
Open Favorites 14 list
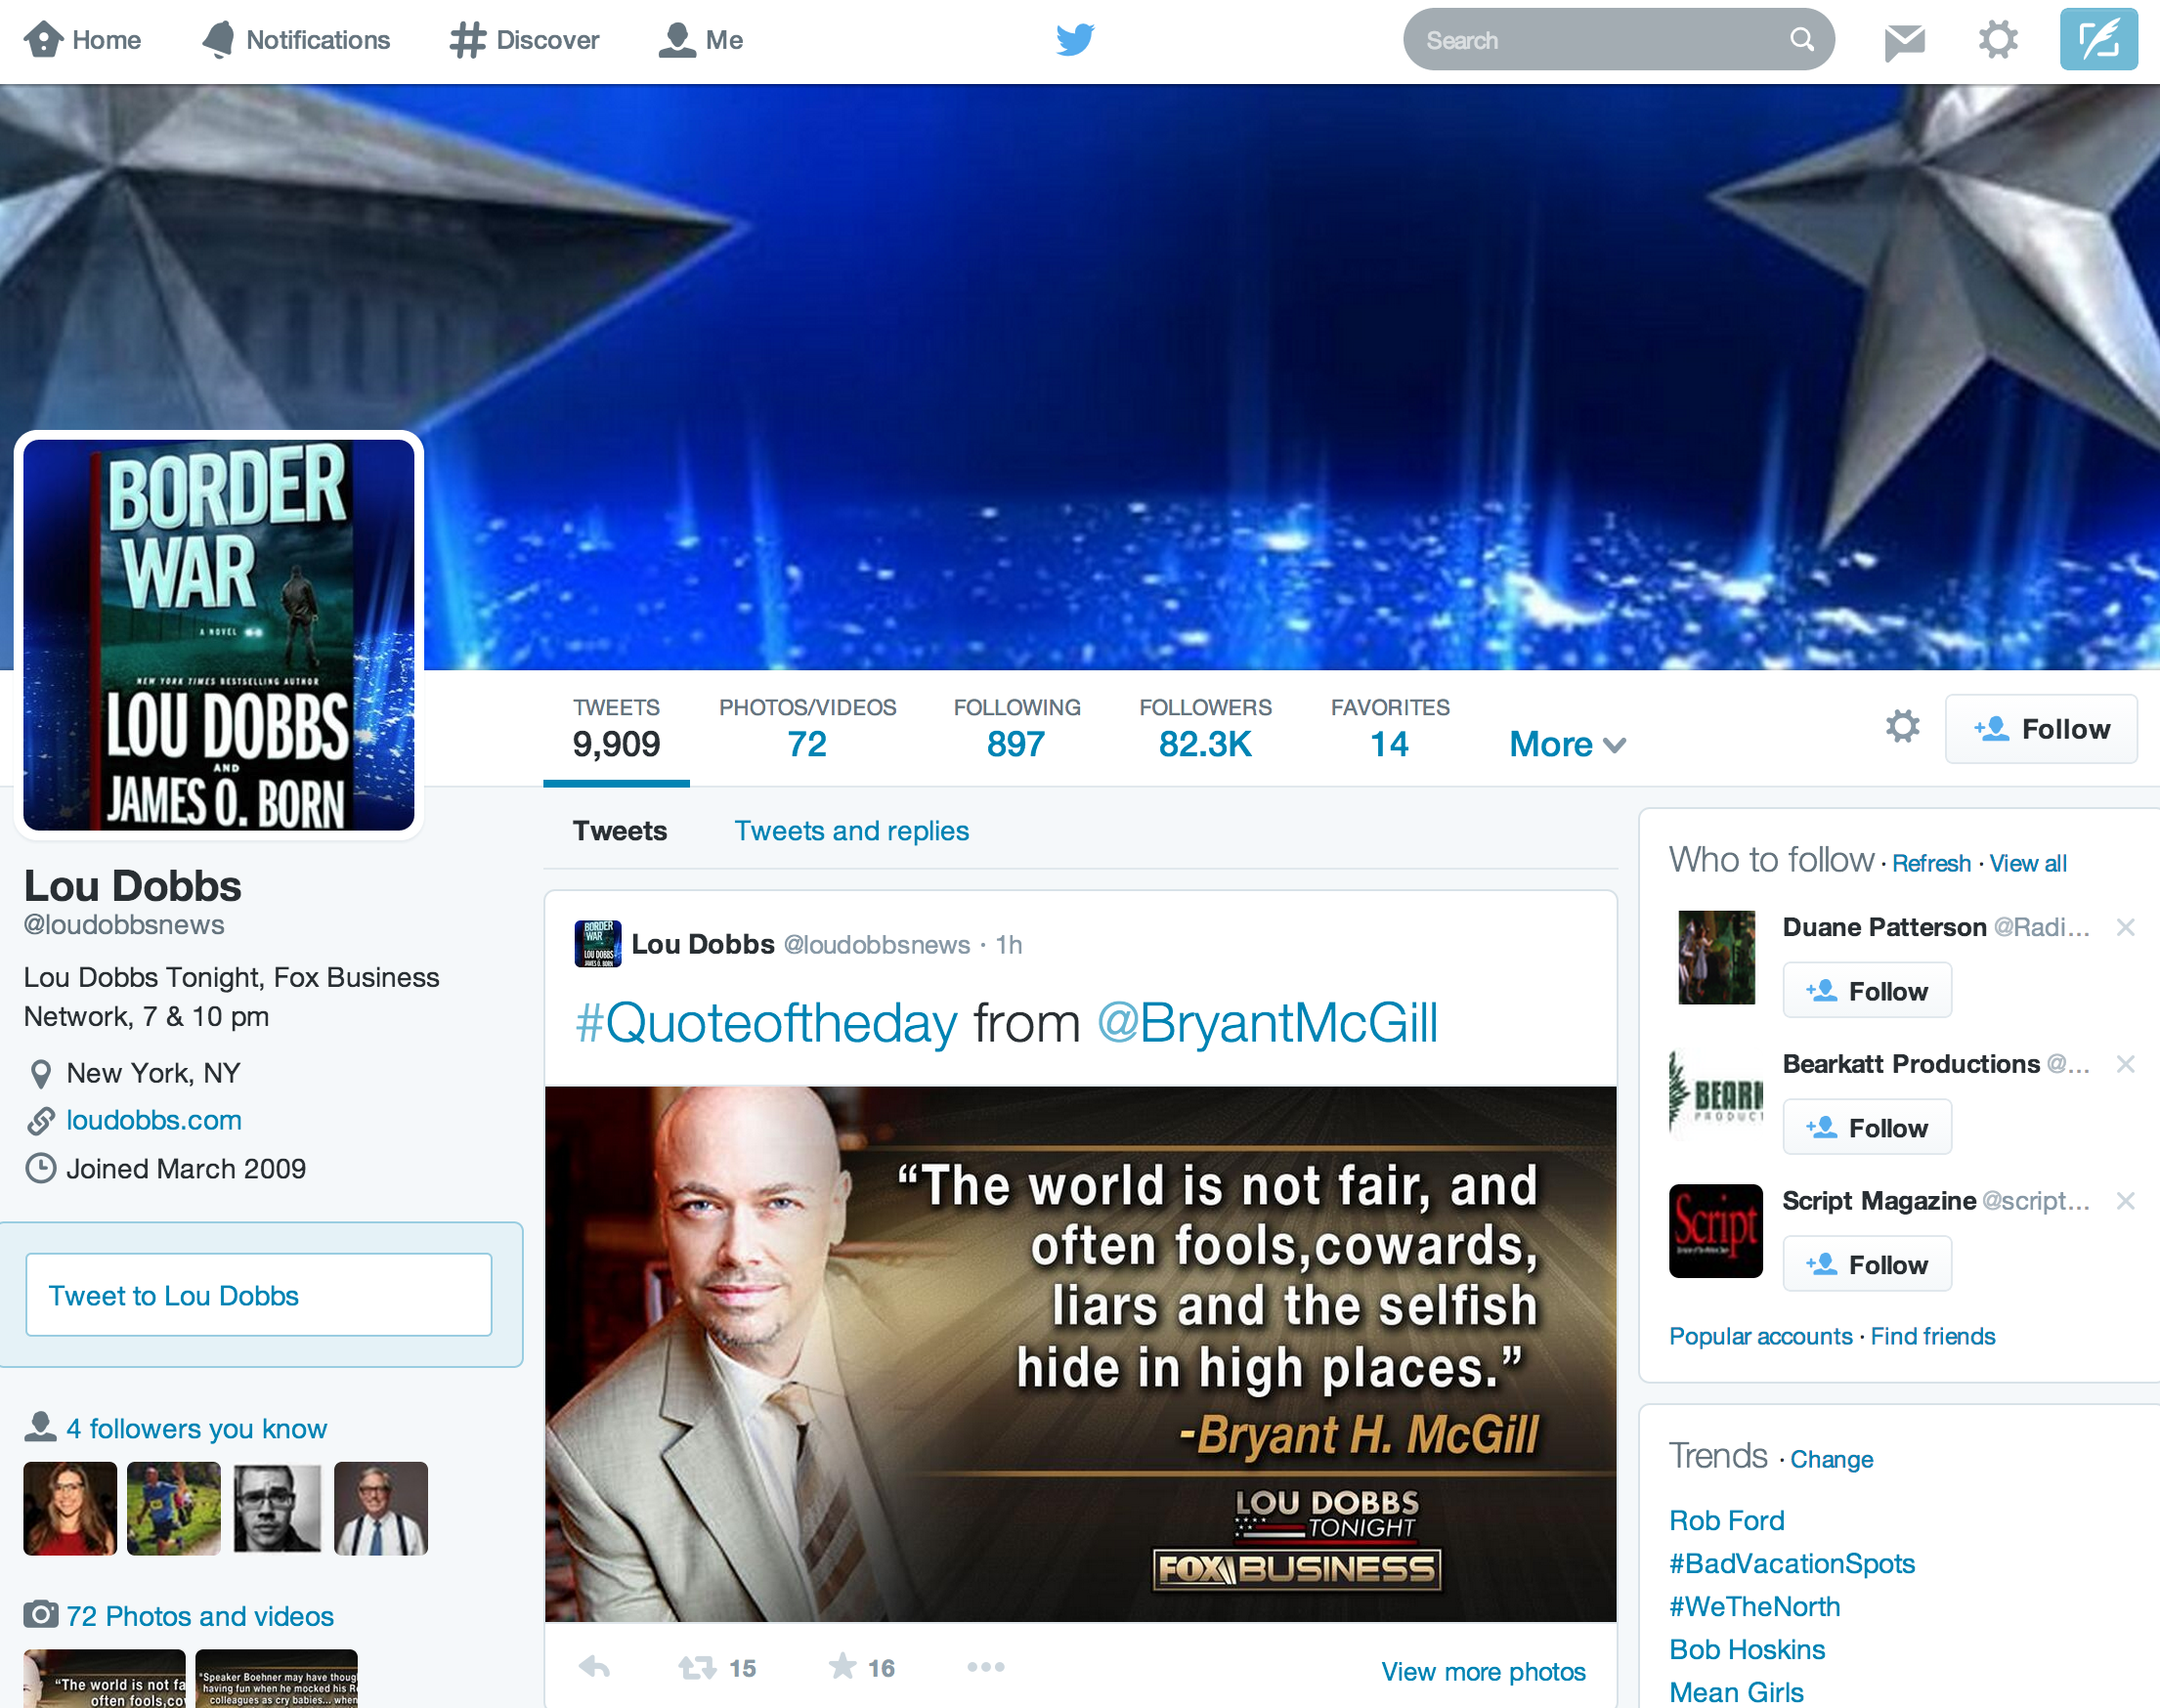tap(1389, 730)
